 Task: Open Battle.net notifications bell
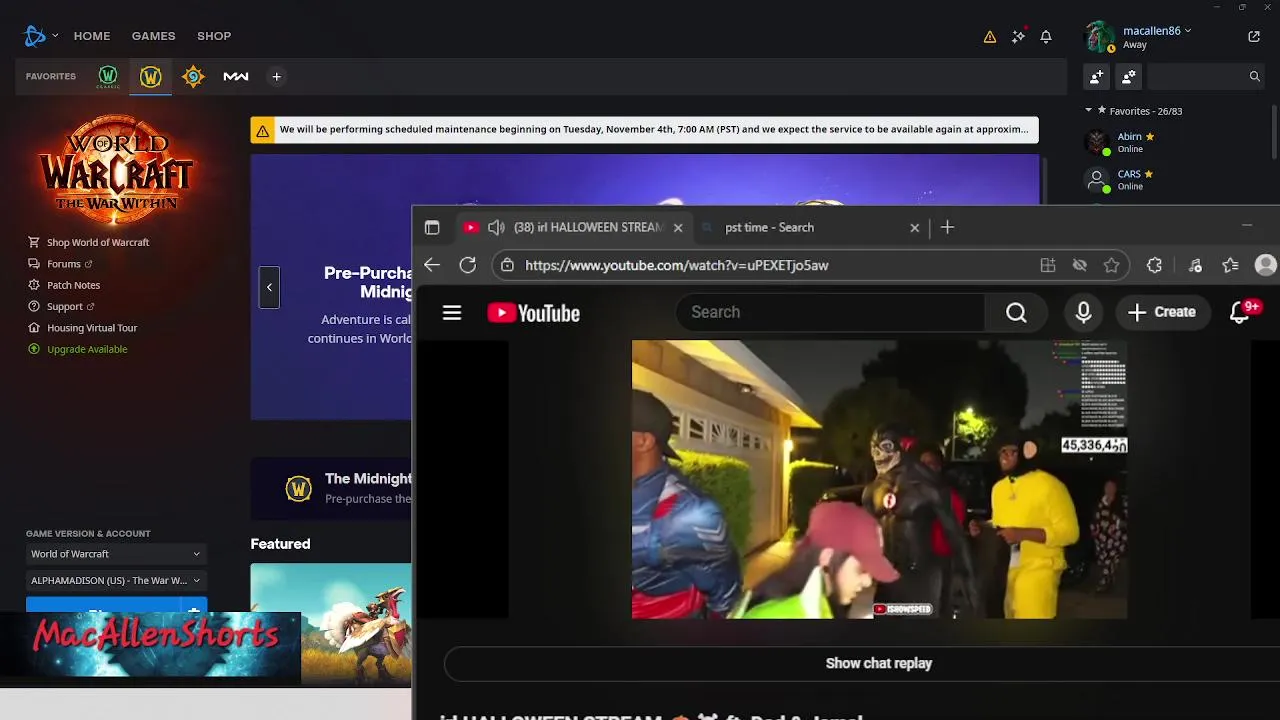click(1046, 36)
